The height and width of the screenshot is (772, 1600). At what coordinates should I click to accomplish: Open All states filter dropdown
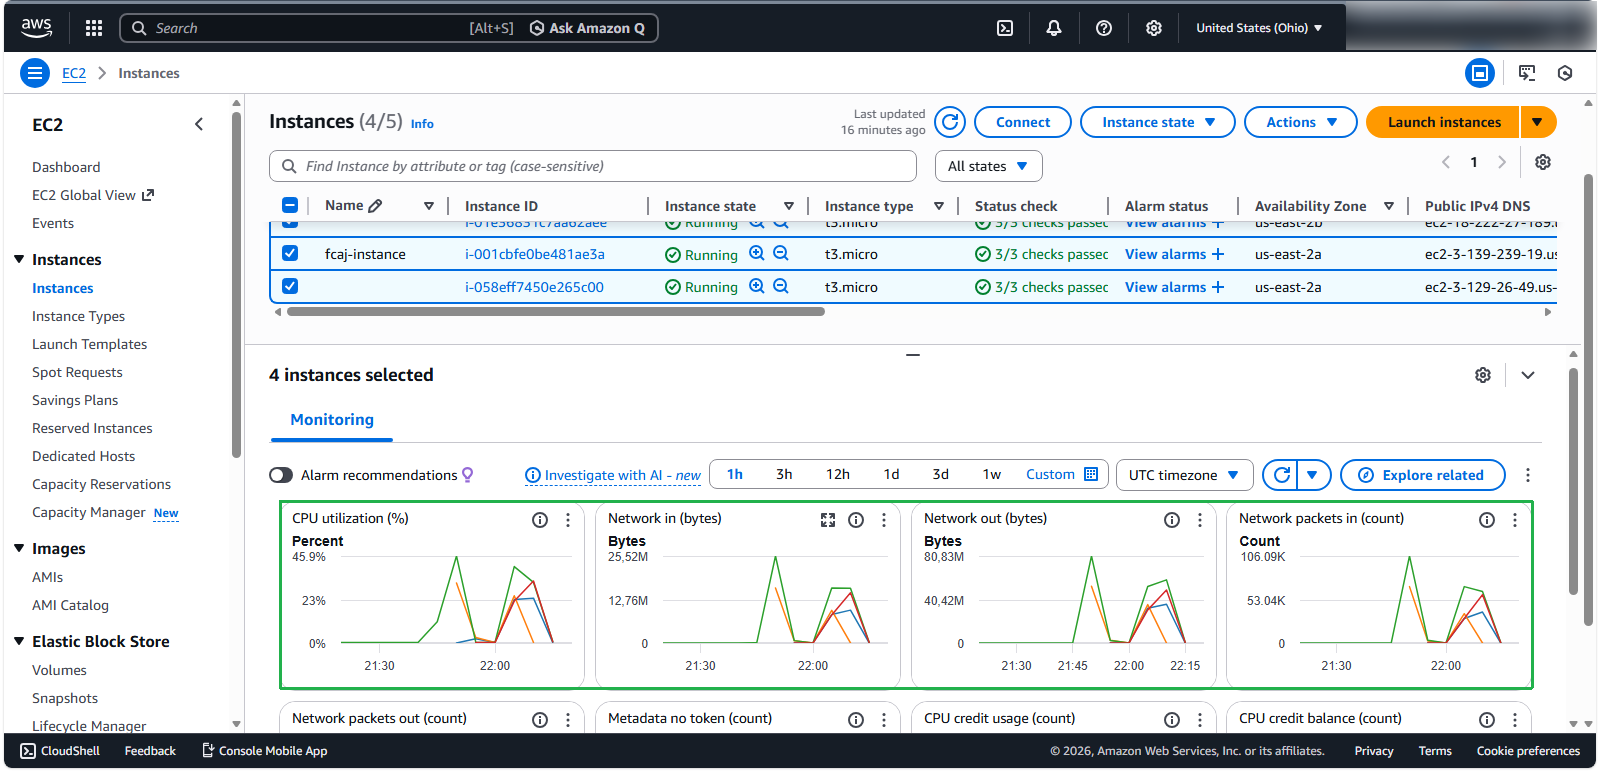[x=989, y=166]
